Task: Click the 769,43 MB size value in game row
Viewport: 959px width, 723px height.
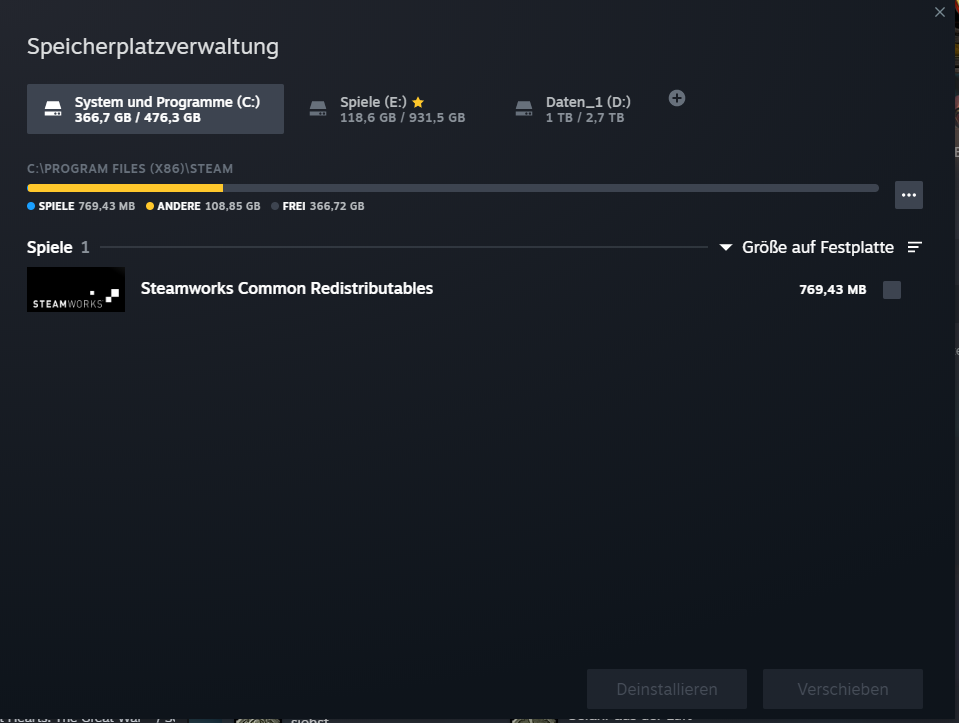Action: coord(832,289)
